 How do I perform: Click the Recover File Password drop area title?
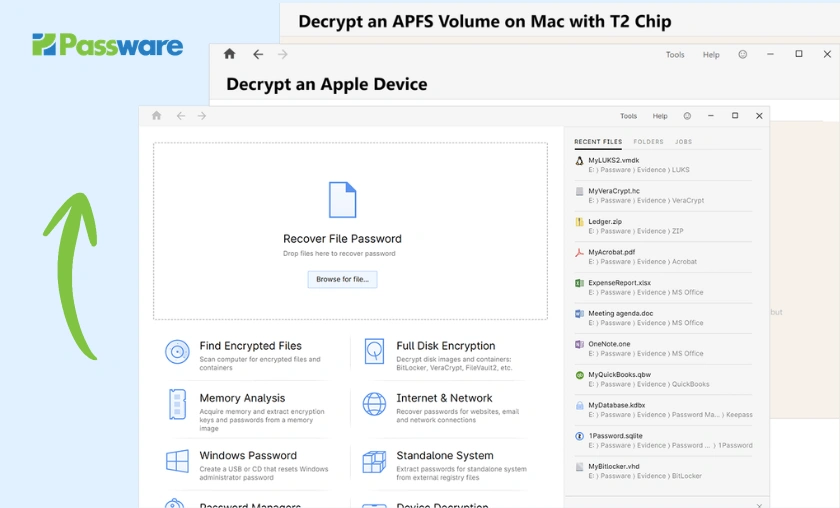[x=342, y=239]
